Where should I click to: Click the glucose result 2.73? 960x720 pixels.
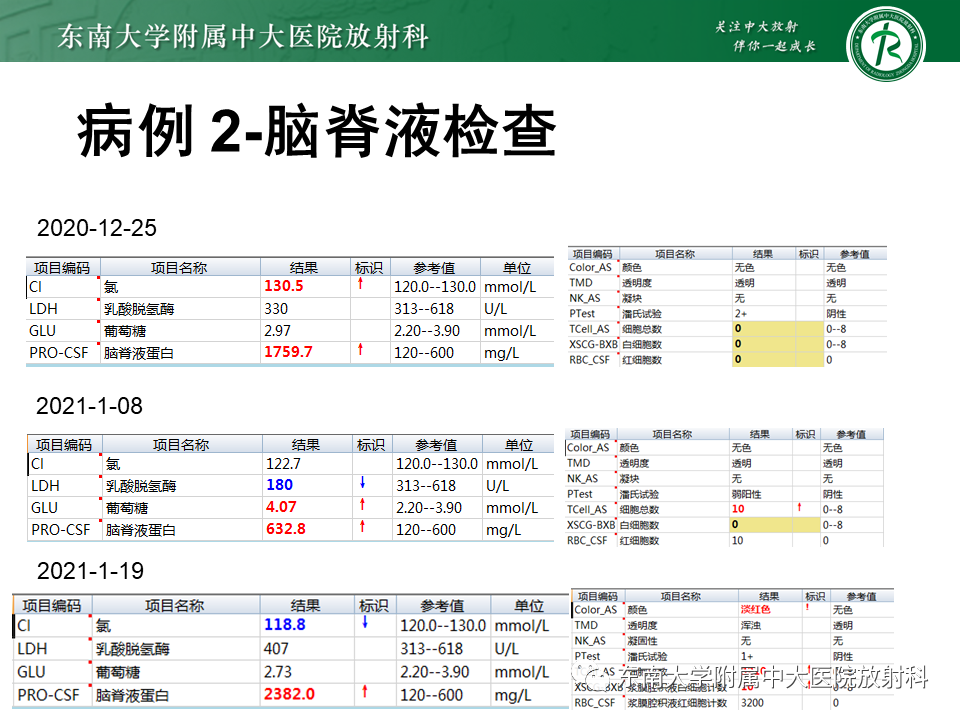click(x=278, y=672)
